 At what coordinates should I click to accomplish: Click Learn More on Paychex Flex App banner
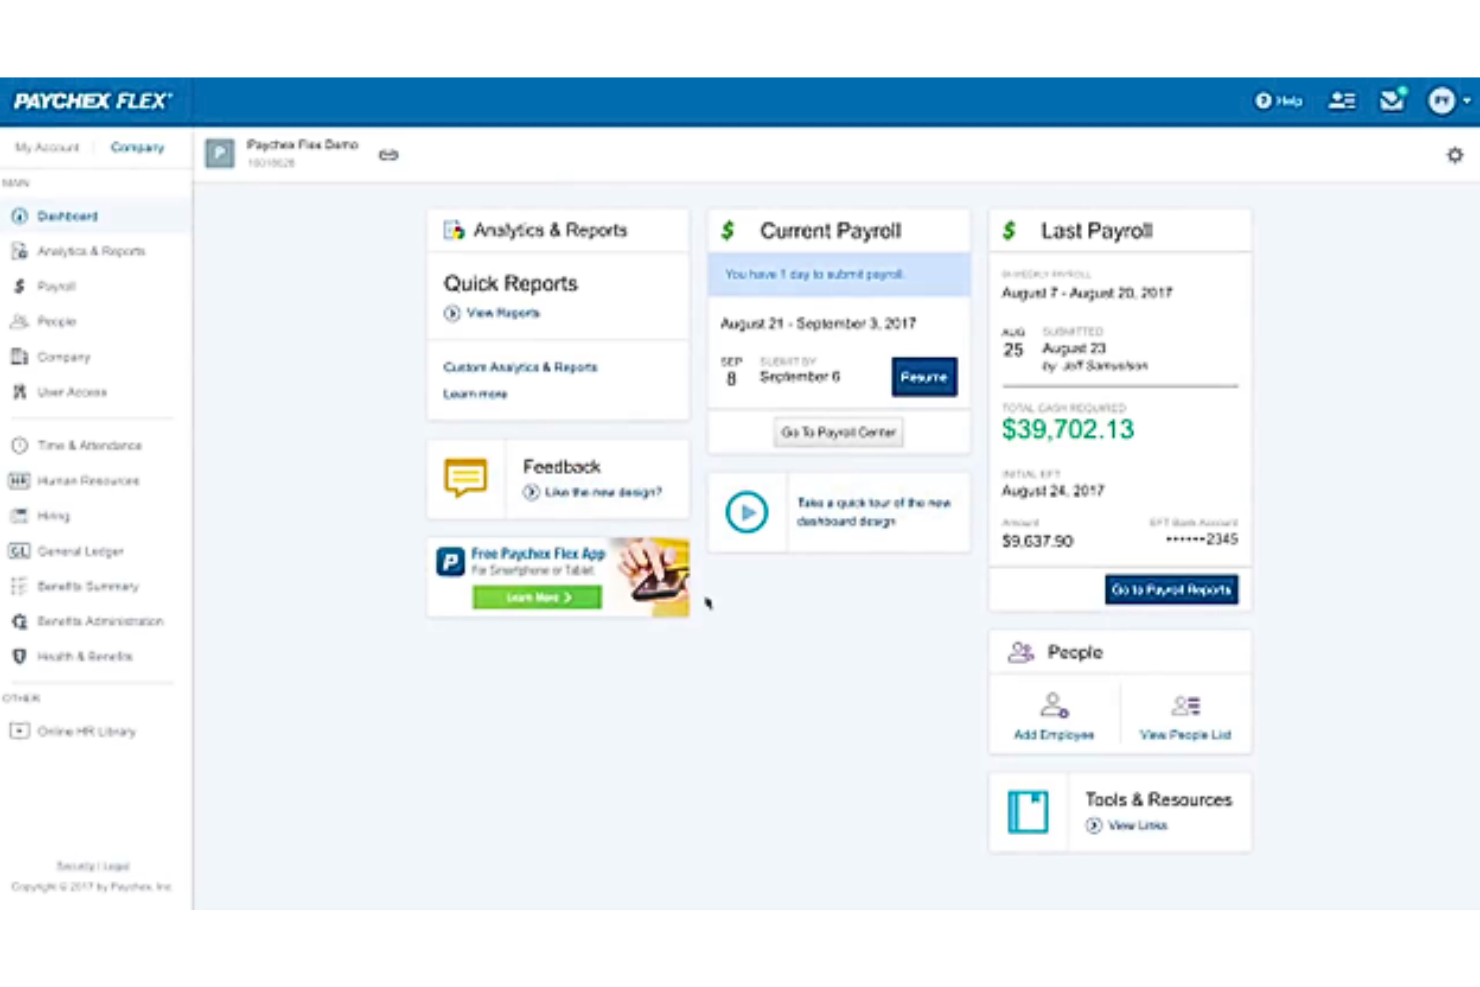coord(537,597)
